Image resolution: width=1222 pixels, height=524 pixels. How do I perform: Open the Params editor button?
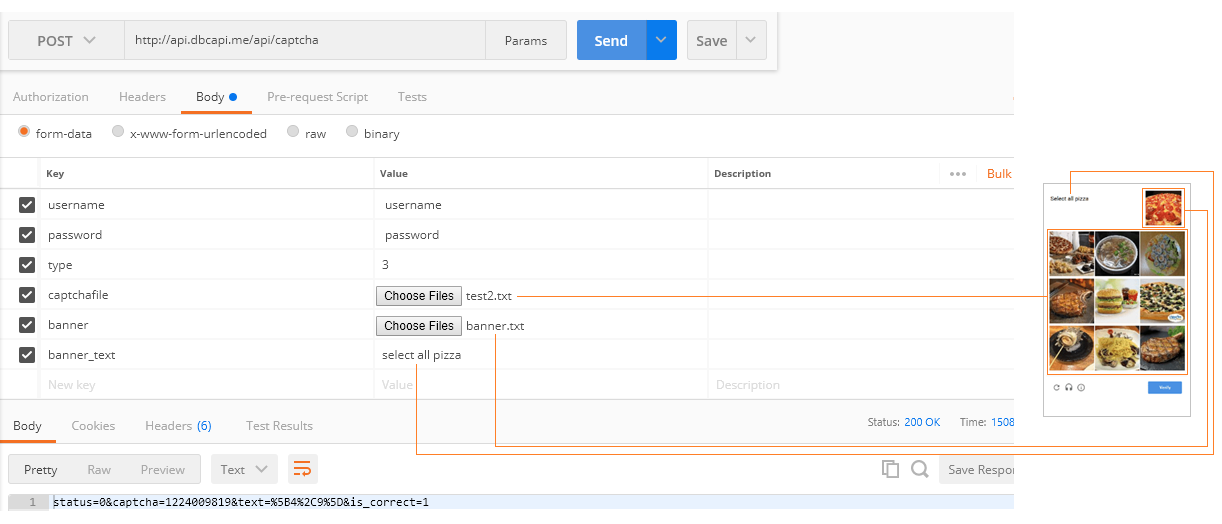525,41
